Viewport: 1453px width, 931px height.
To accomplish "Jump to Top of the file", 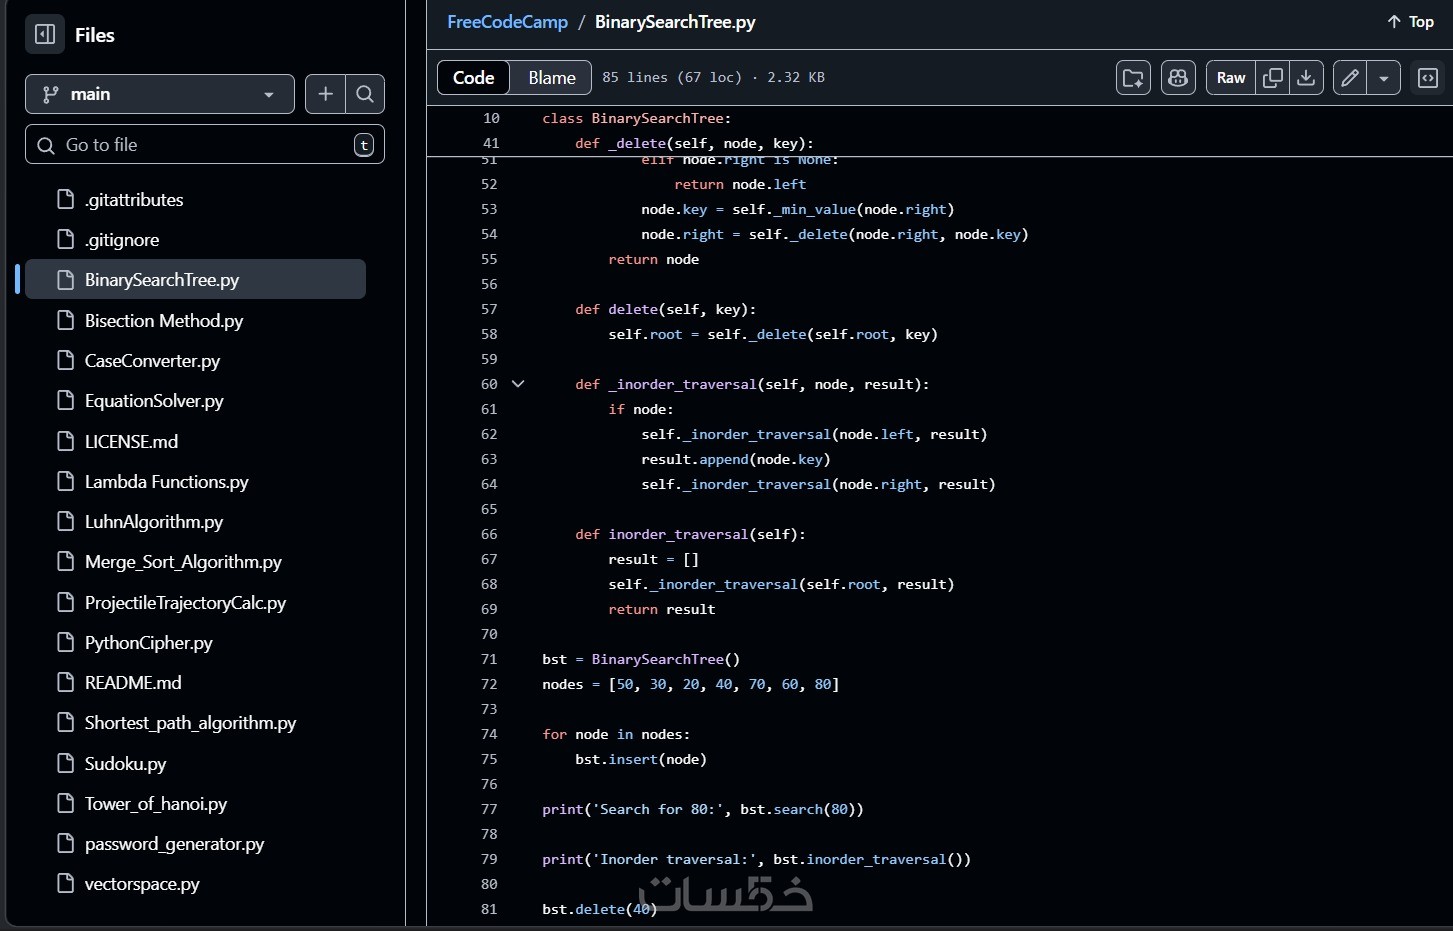I will tap(1410, 22).
